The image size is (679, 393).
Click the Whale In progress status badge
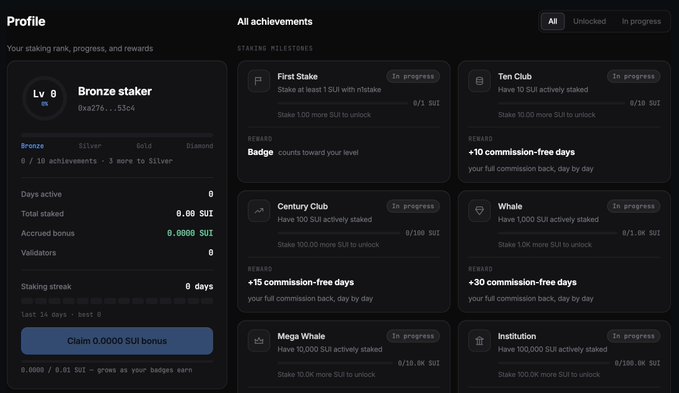pyautogui.click(x=633, y=206)
